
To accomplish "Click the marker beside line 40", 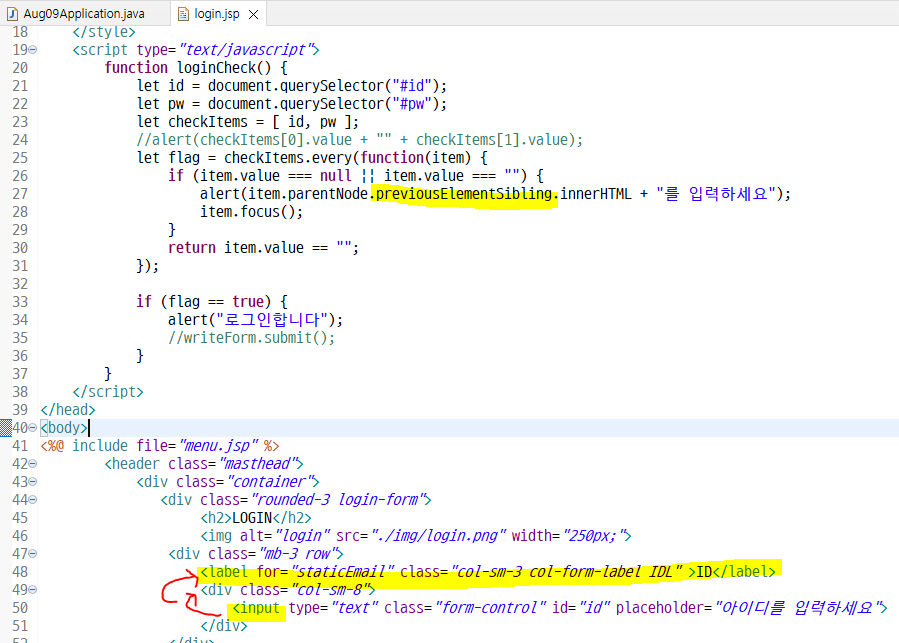I will (x=5, y=428).
